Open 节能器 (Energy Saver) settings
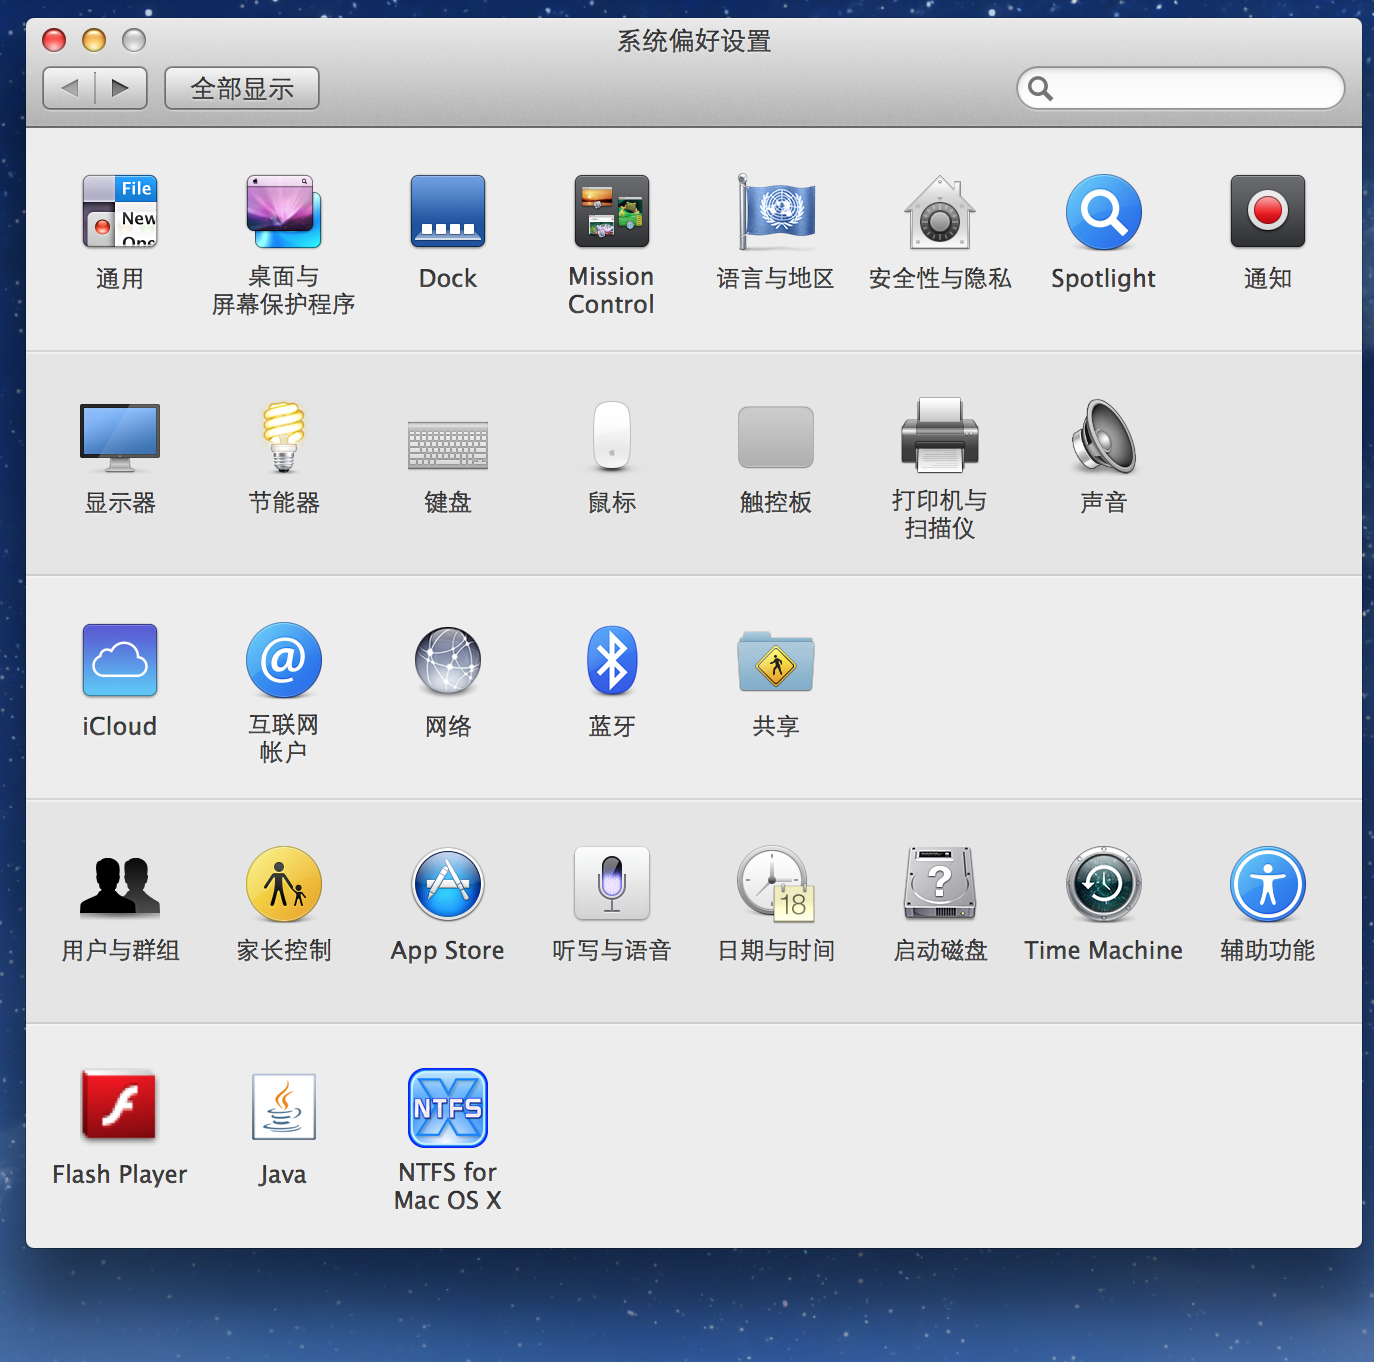 click(x=283, y=437)
